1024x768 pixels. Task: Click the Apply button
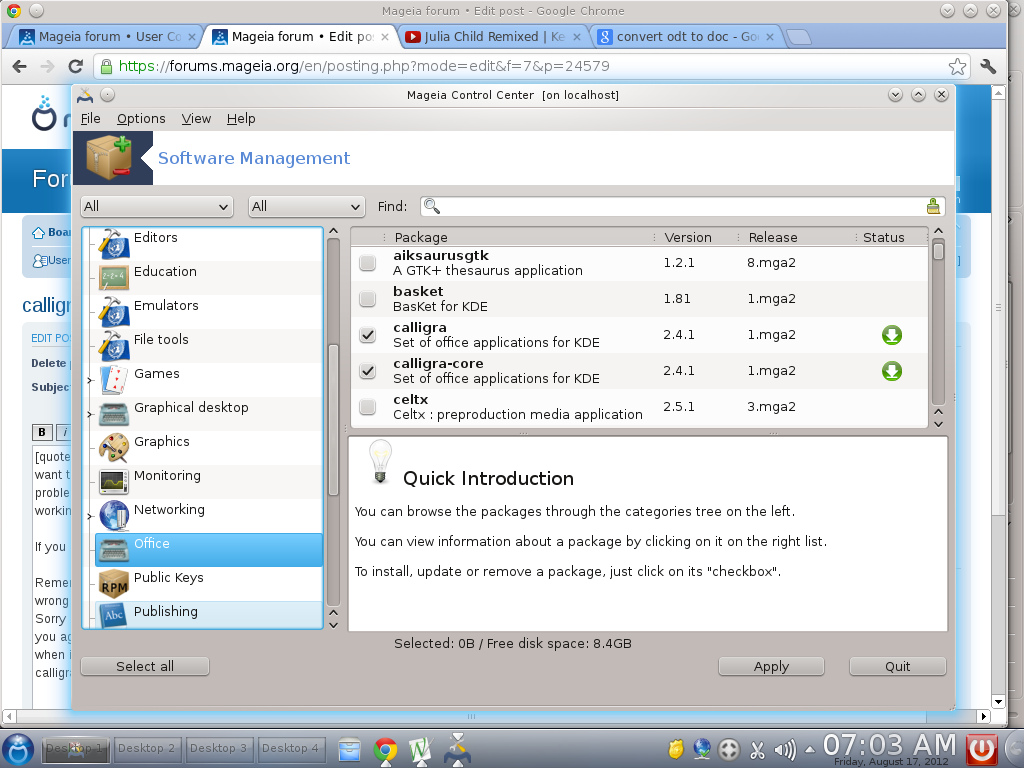pyautogui.click(x=771, y=666)
